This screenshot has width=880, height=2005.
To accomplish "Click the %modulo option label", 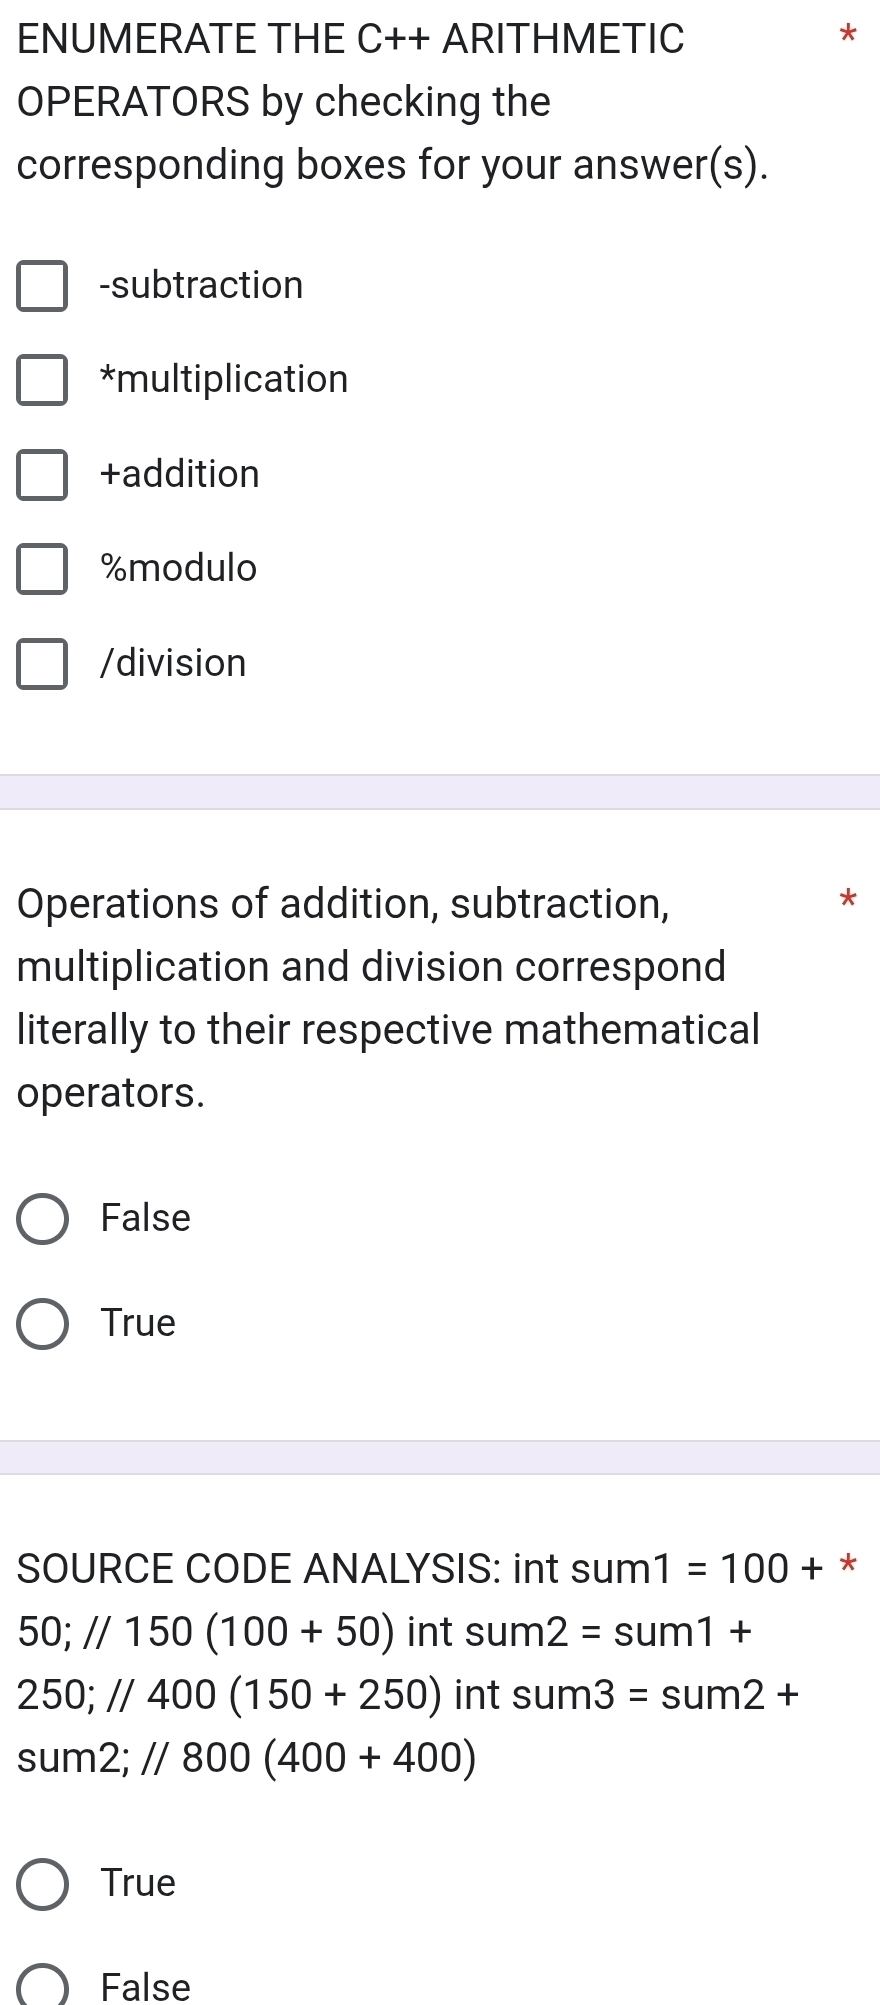I will (x=179, y=569).
